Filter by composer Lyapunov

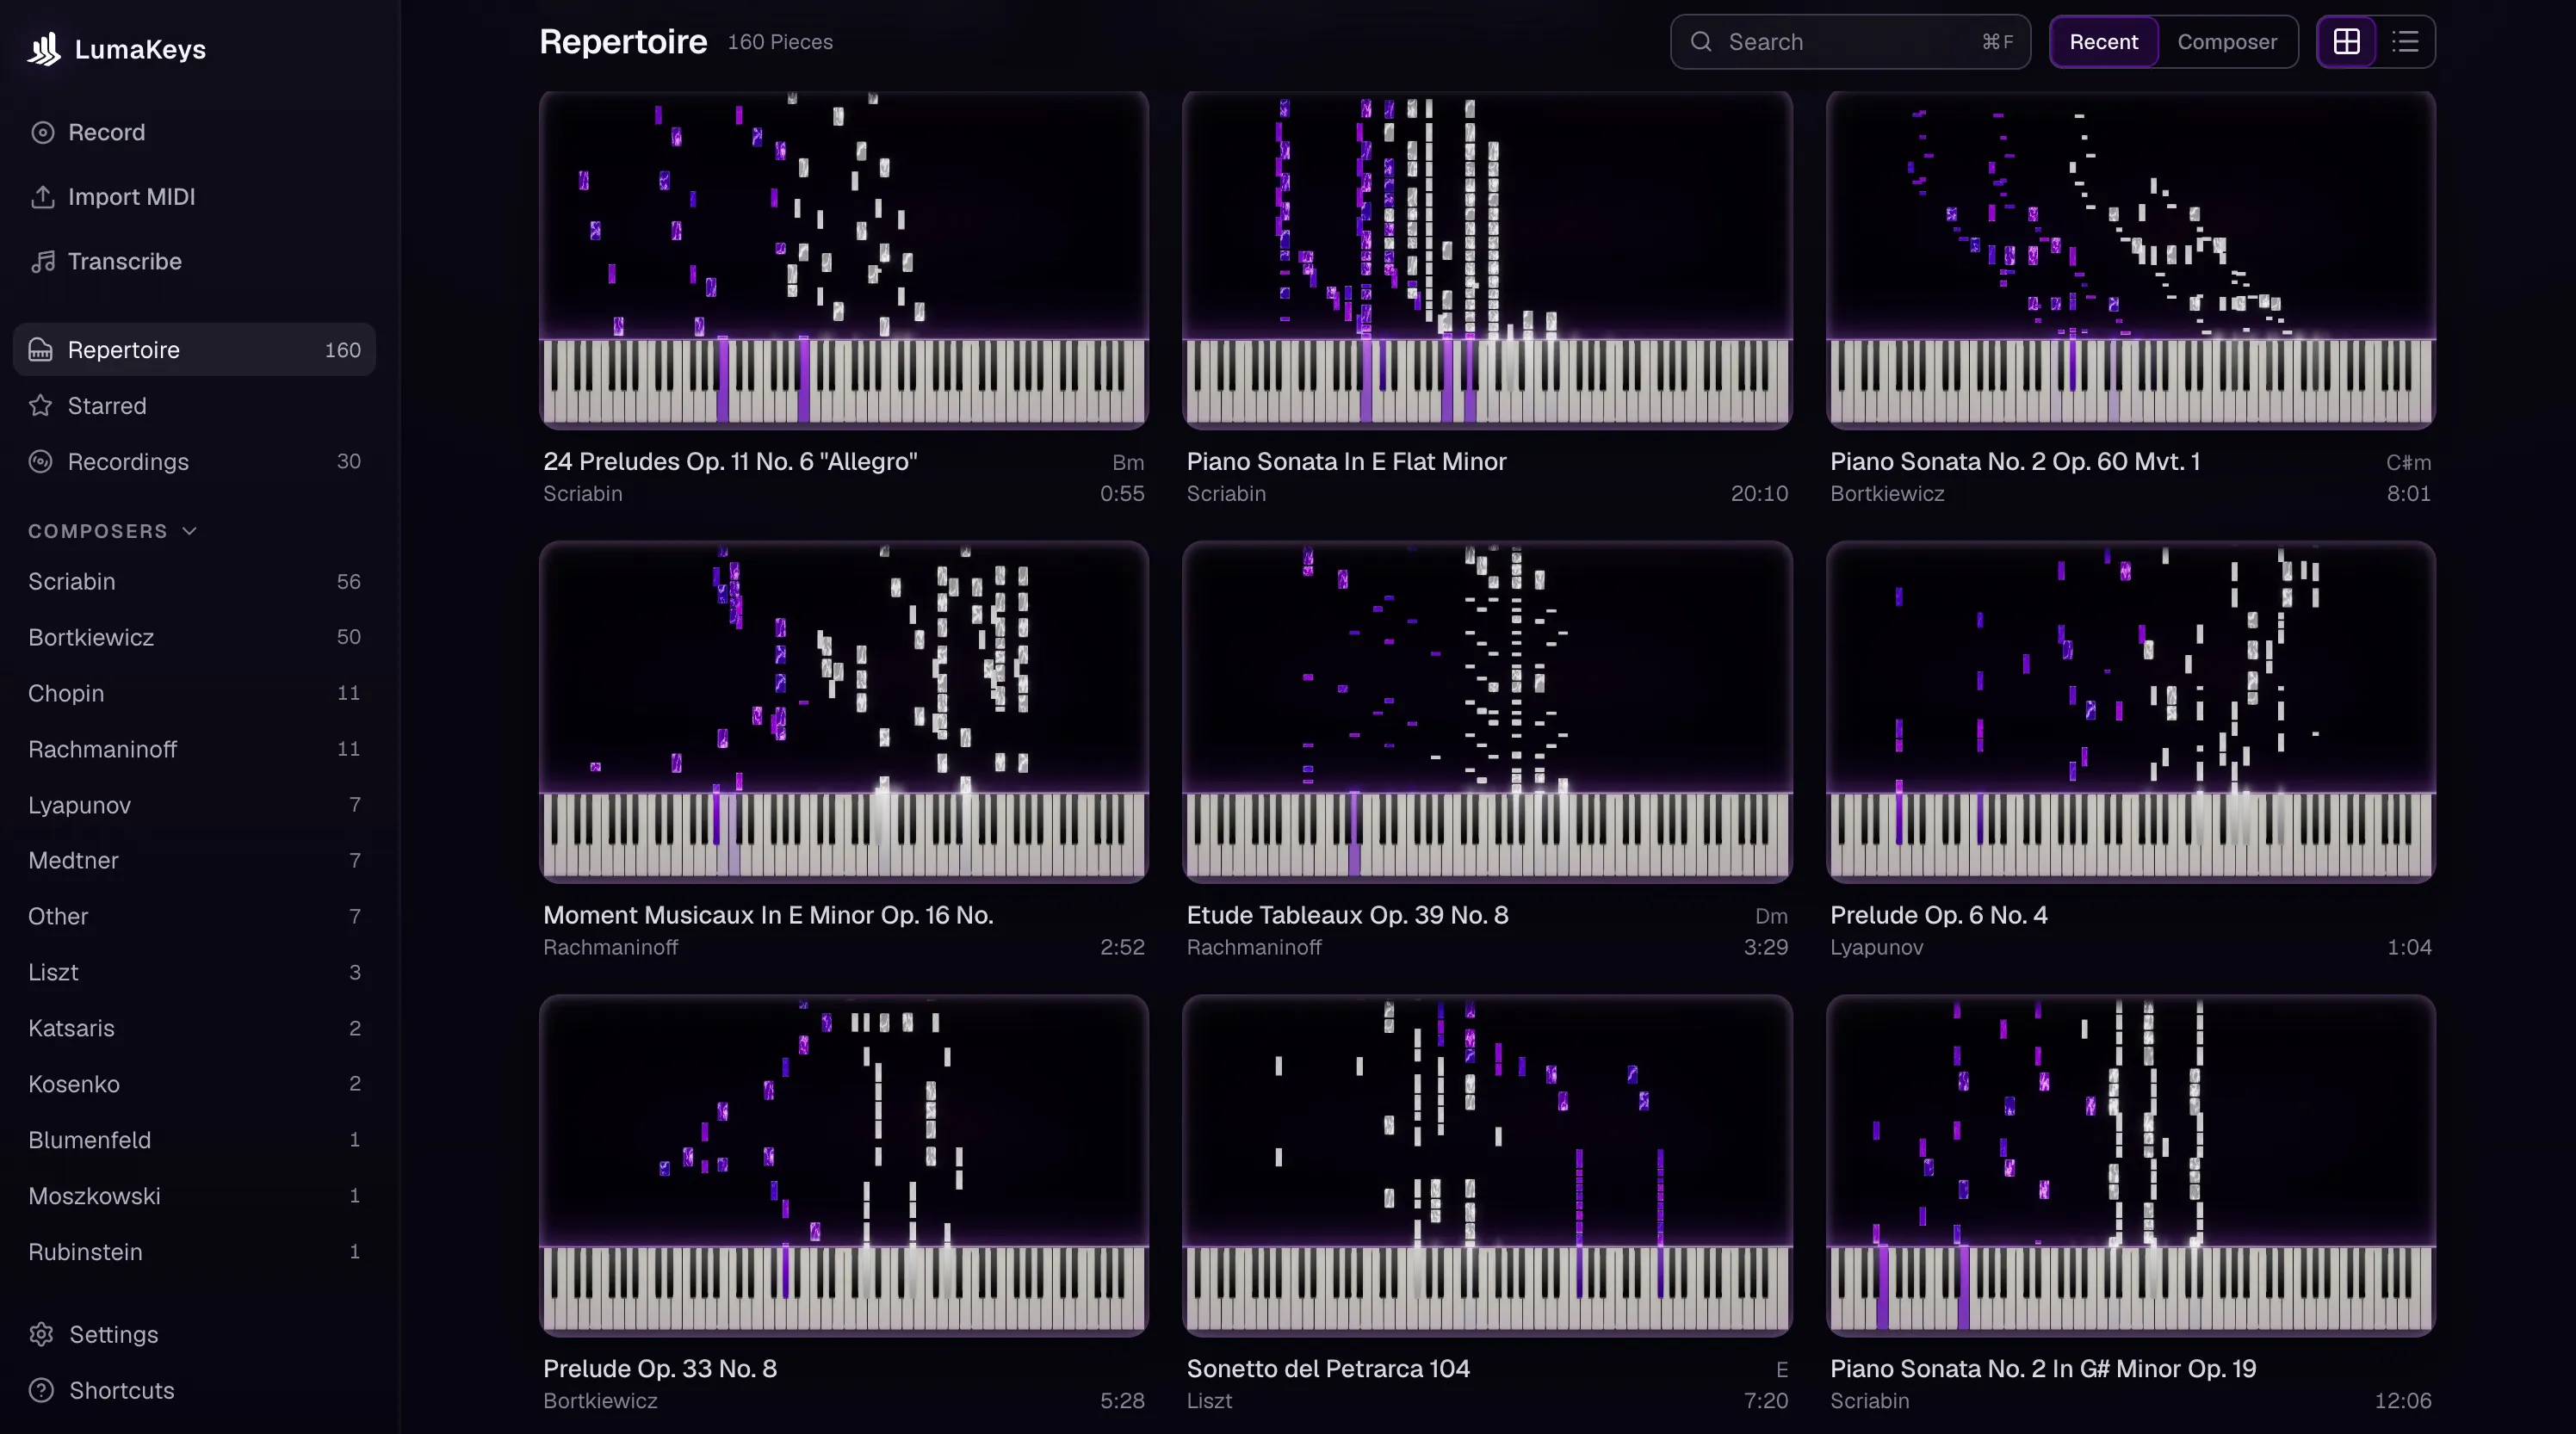click(x=194, y=806)
